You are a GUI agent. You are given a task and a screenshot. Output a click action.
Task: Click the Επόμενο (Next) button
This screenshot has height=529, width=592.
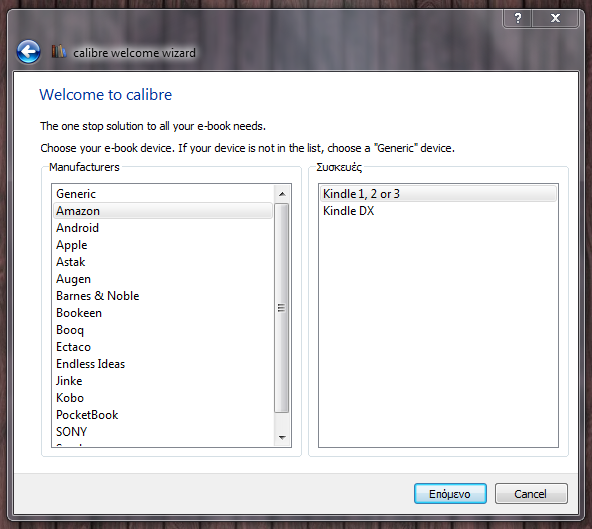pos(450,494)
